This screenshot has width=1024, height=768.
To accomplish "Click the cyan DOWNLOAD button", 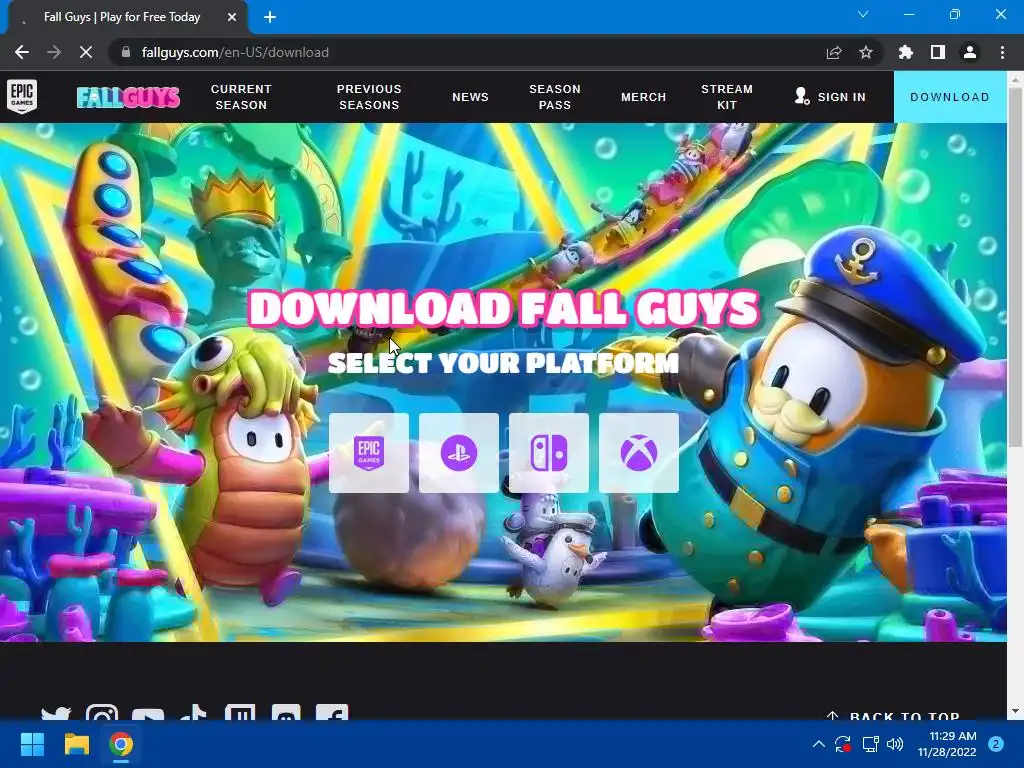I will [x=950, y=97].
